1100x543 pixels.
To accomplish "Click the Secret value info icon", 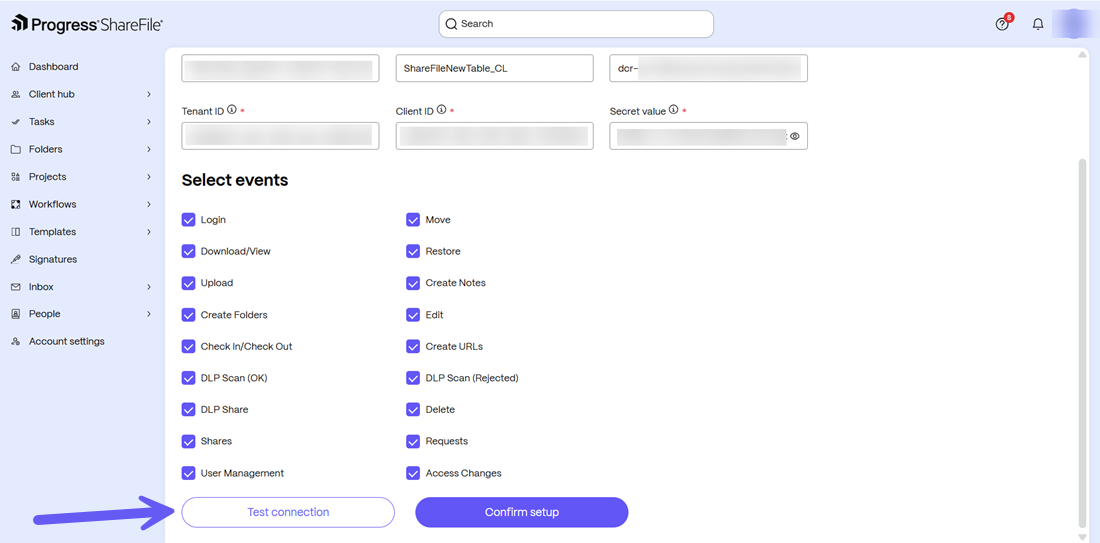I will point(673,110).
